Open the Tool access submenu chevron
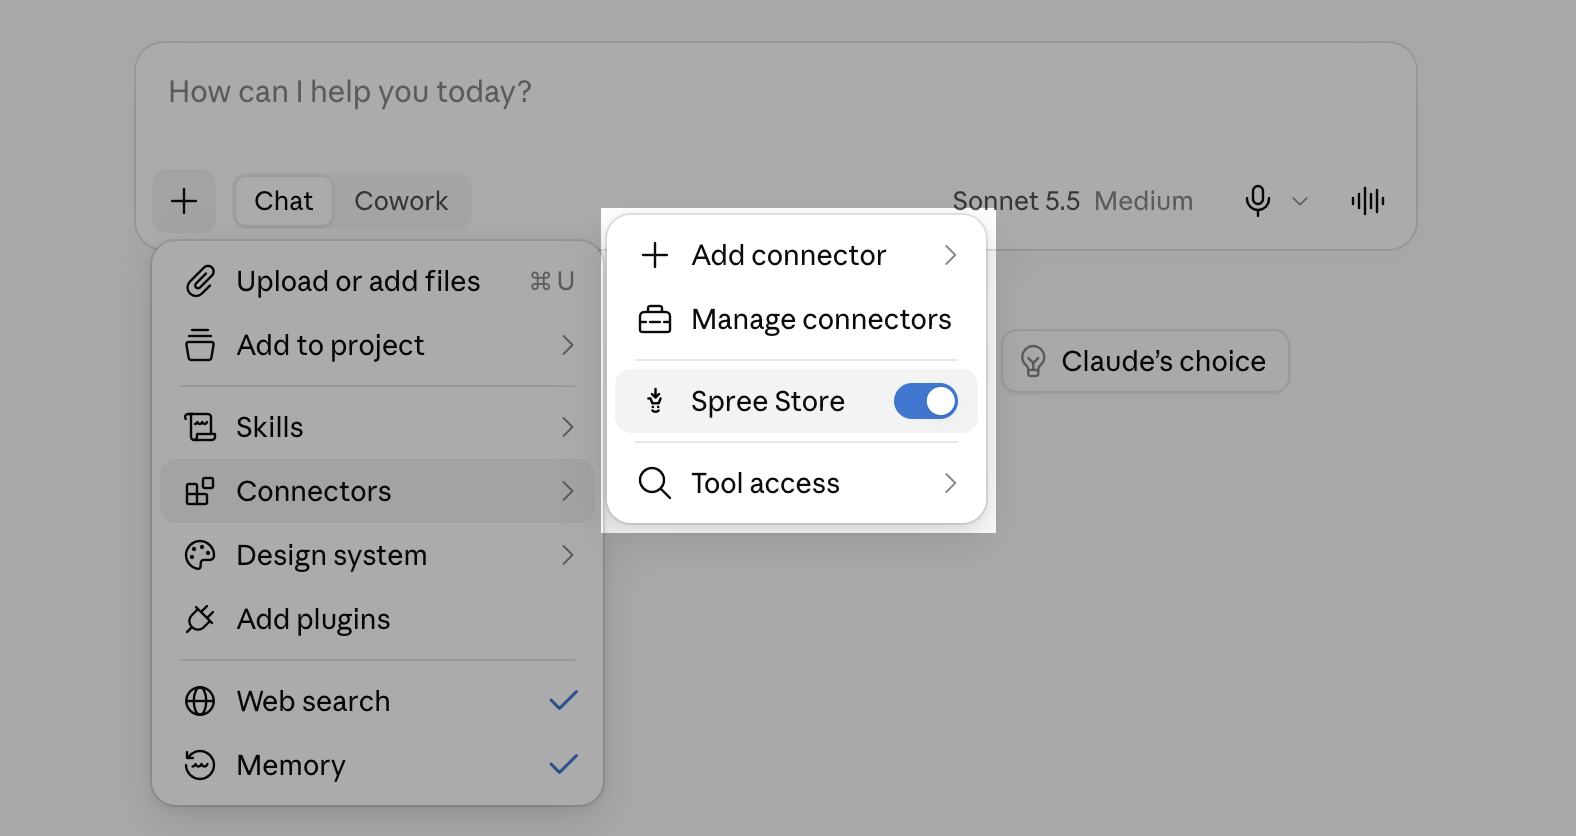Image resolution: width=1576 pixels, height=836 pixels. [x=950, y=483]
